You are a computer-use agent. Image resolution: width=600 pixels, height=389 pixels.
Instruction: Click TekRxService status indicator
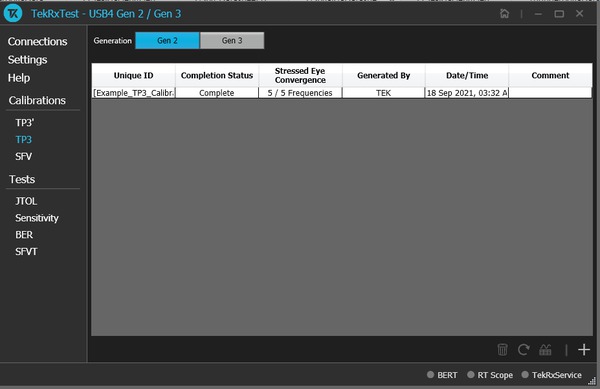point(551,375)
